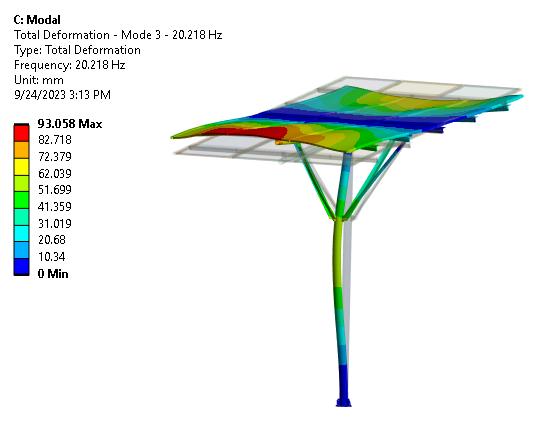Click the 82.718 legend value
Image resolution: width=551 pixels, height=443 pixels.
(x=55, y=140)
